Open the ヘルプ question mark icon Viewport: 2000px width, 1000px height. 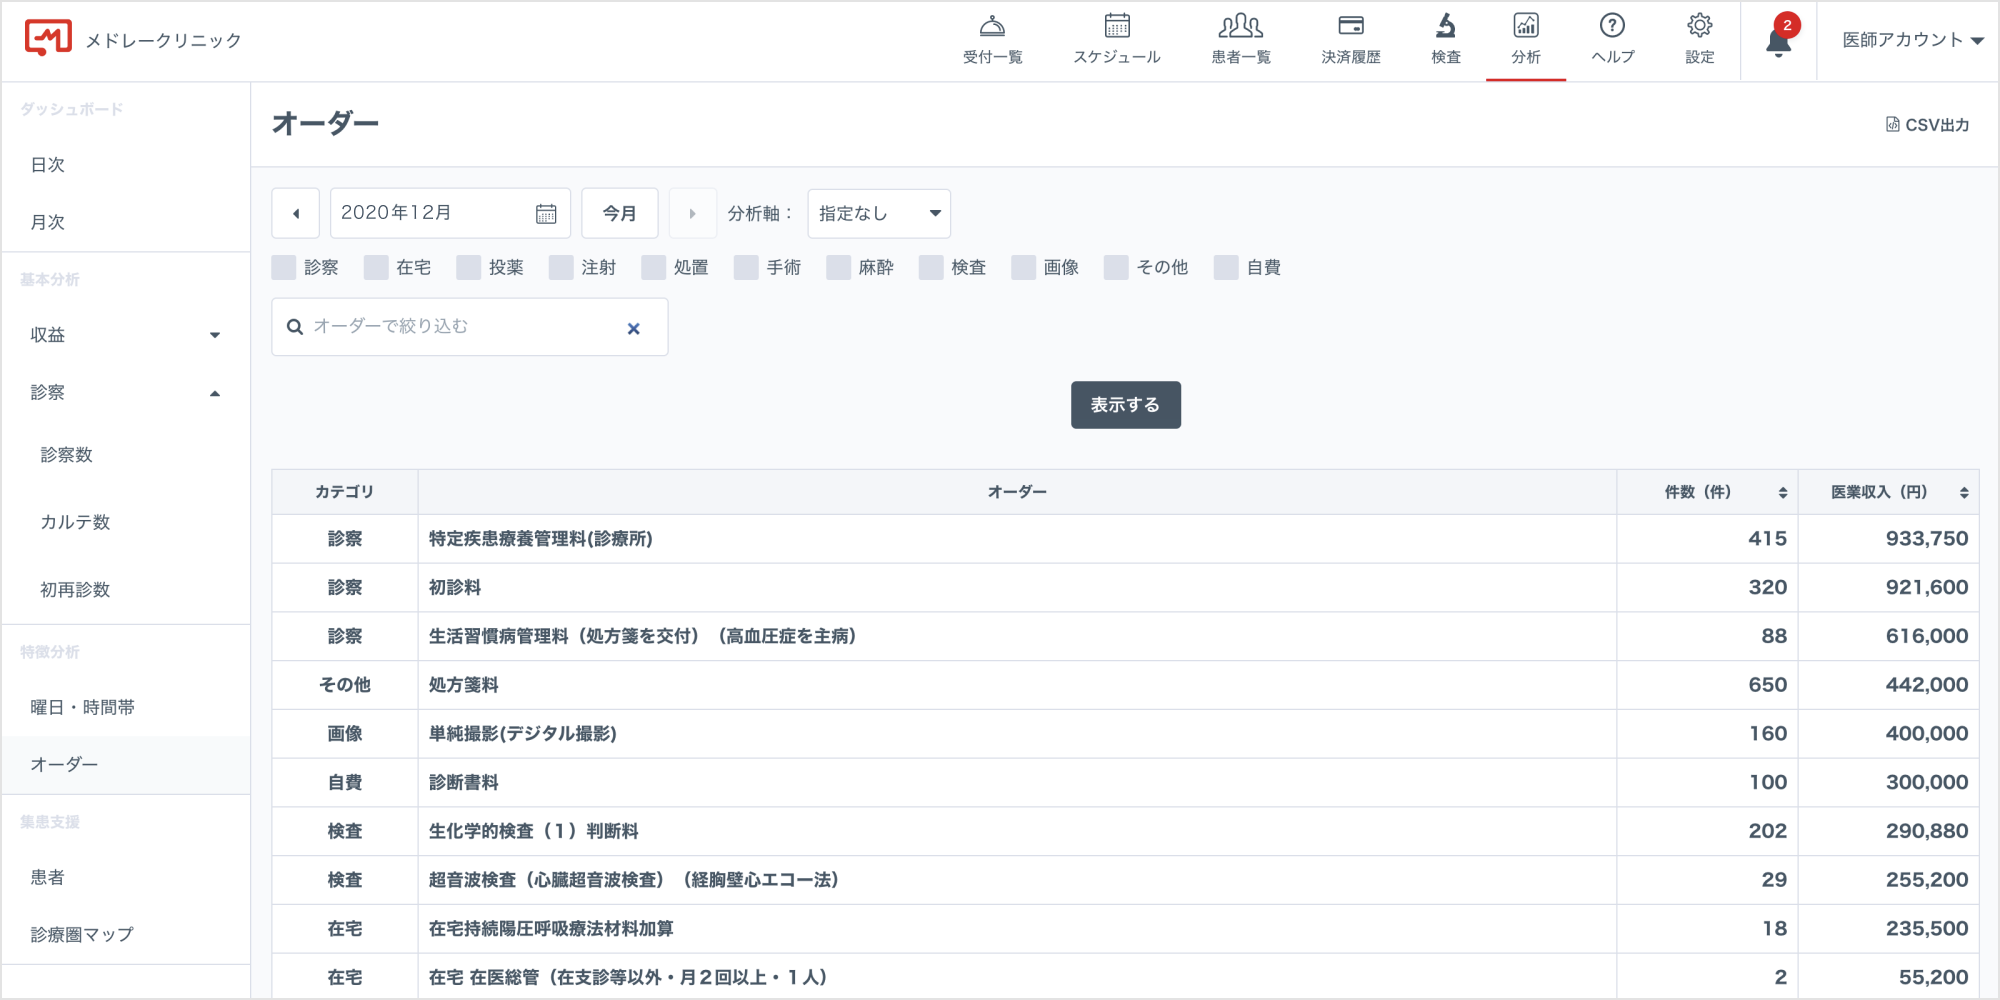pyautogui.click(x=1612, y=27)
